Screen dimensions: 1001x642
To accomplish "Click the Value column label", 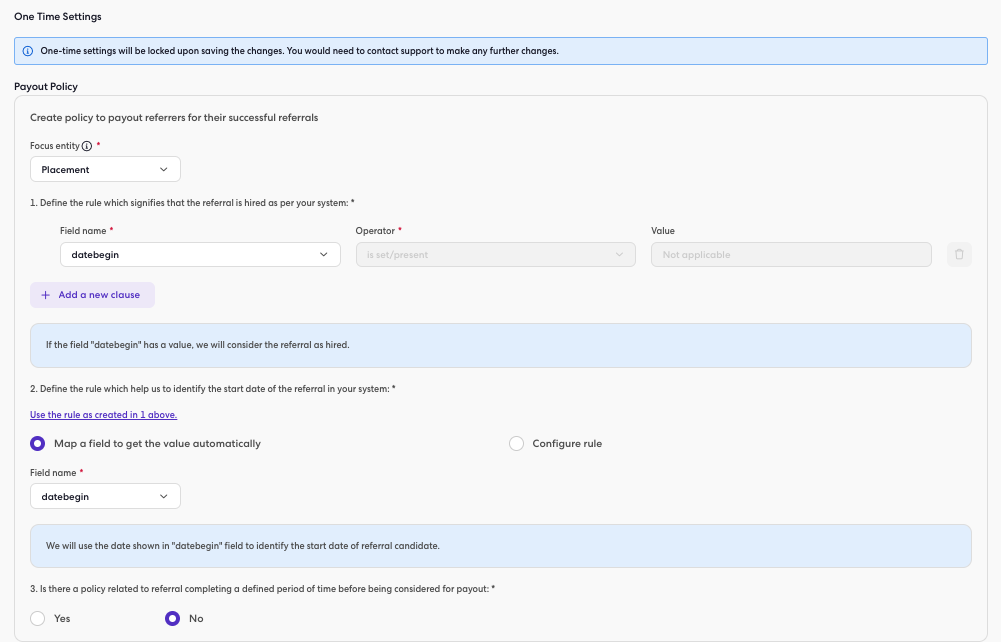I will coord(663,230).
